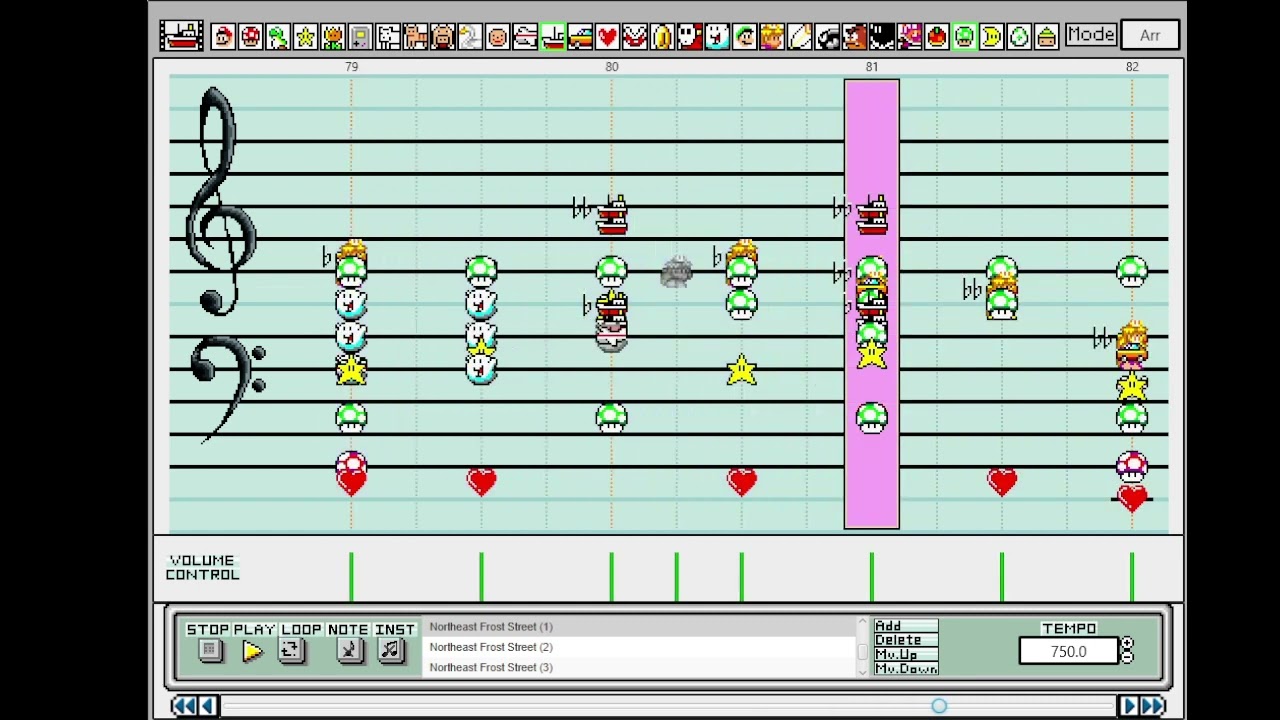Viewport: 1280px width, 720px height.
Task: Click the tempo value field showing 750.0
Action: tap(1068, 652)
